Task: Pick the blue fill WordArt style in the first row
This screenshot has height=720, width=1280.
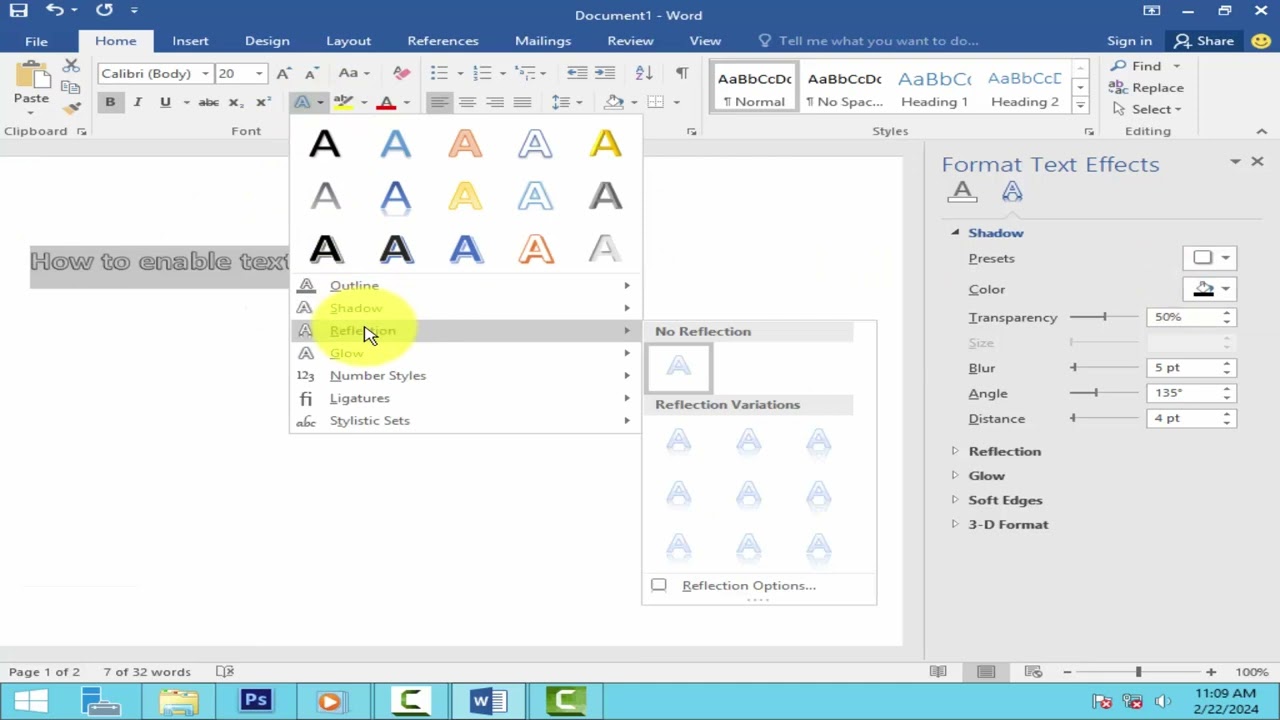Action: (395, 144)
